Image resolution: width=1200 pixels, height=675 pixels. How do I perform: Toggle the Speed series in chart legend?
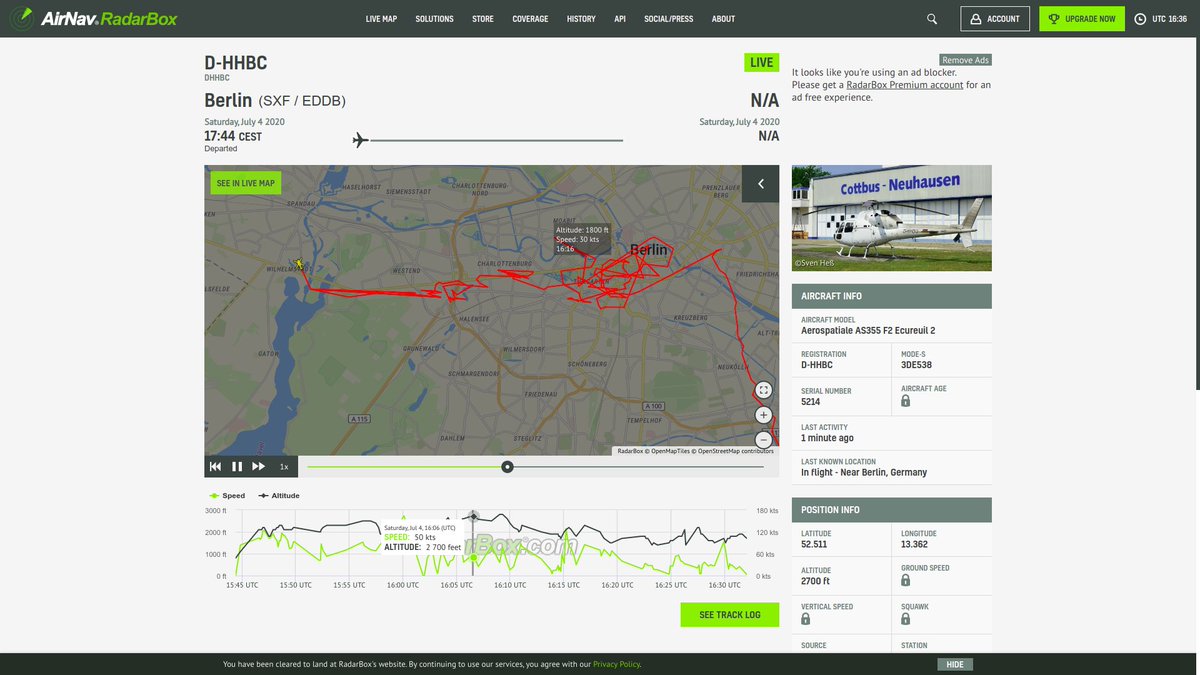[227, 495]
